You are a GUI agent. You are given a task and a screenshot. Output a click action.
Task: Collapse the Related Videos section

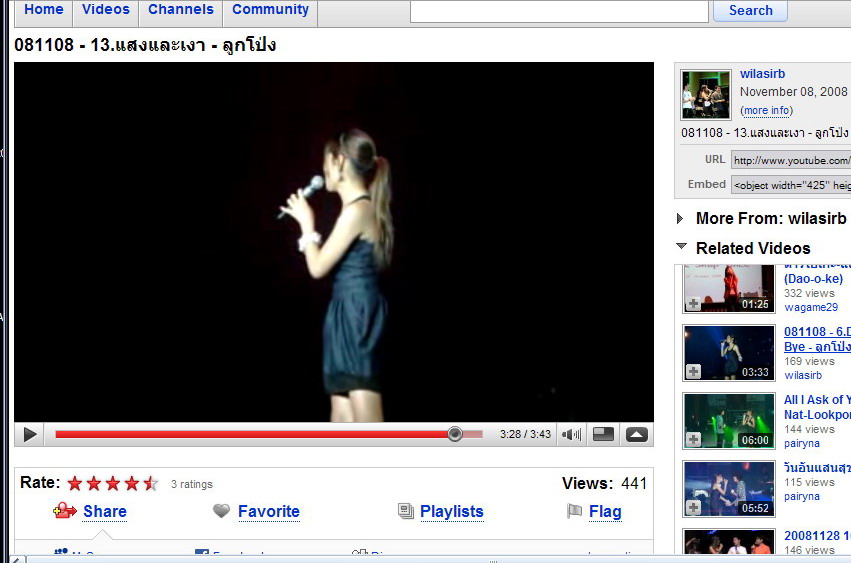682,246
